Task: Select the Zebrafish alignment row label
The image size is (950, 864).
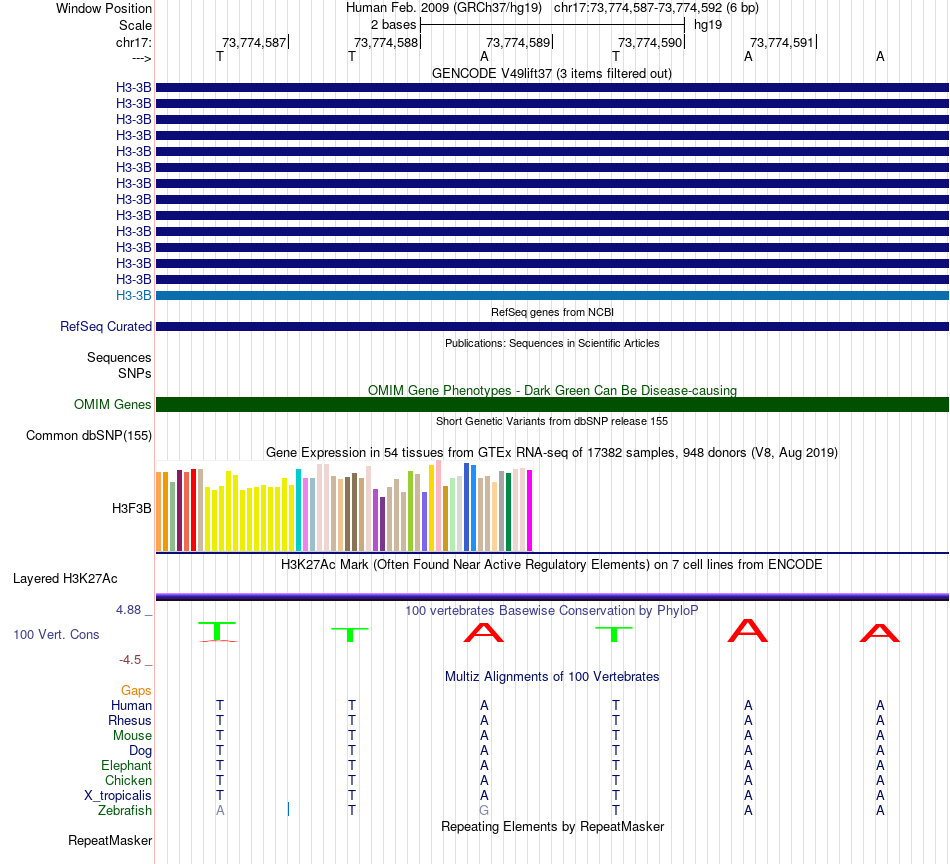Action: (125, 811)
